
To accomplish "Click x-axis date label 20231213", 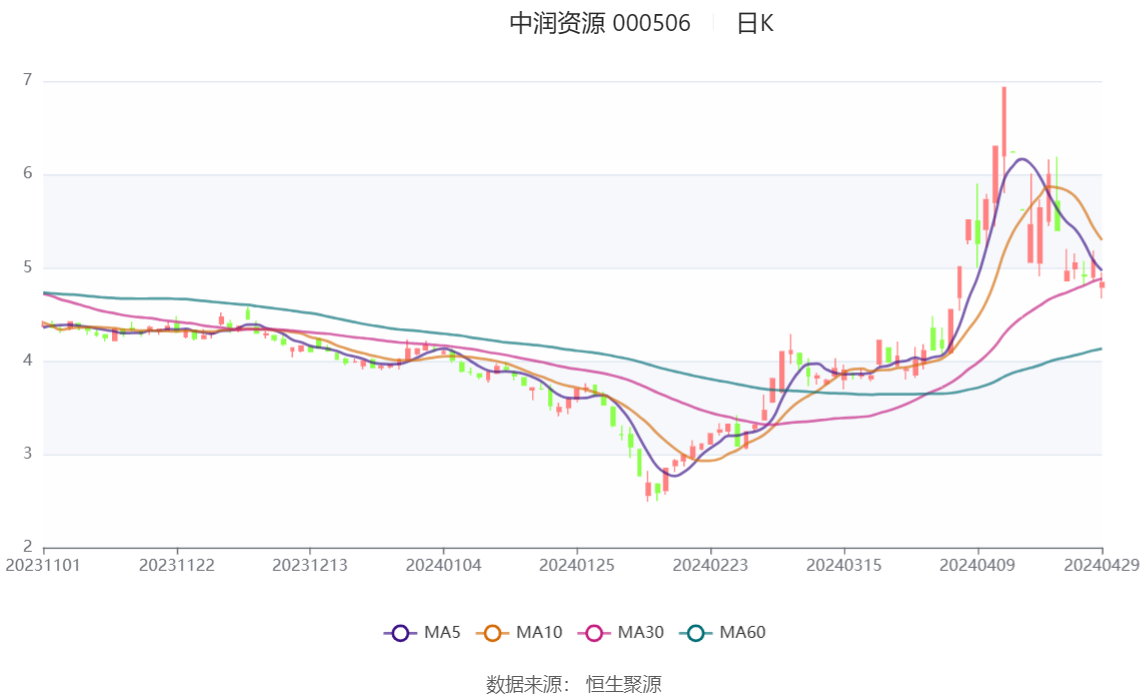I will click(x=310, y=565).
